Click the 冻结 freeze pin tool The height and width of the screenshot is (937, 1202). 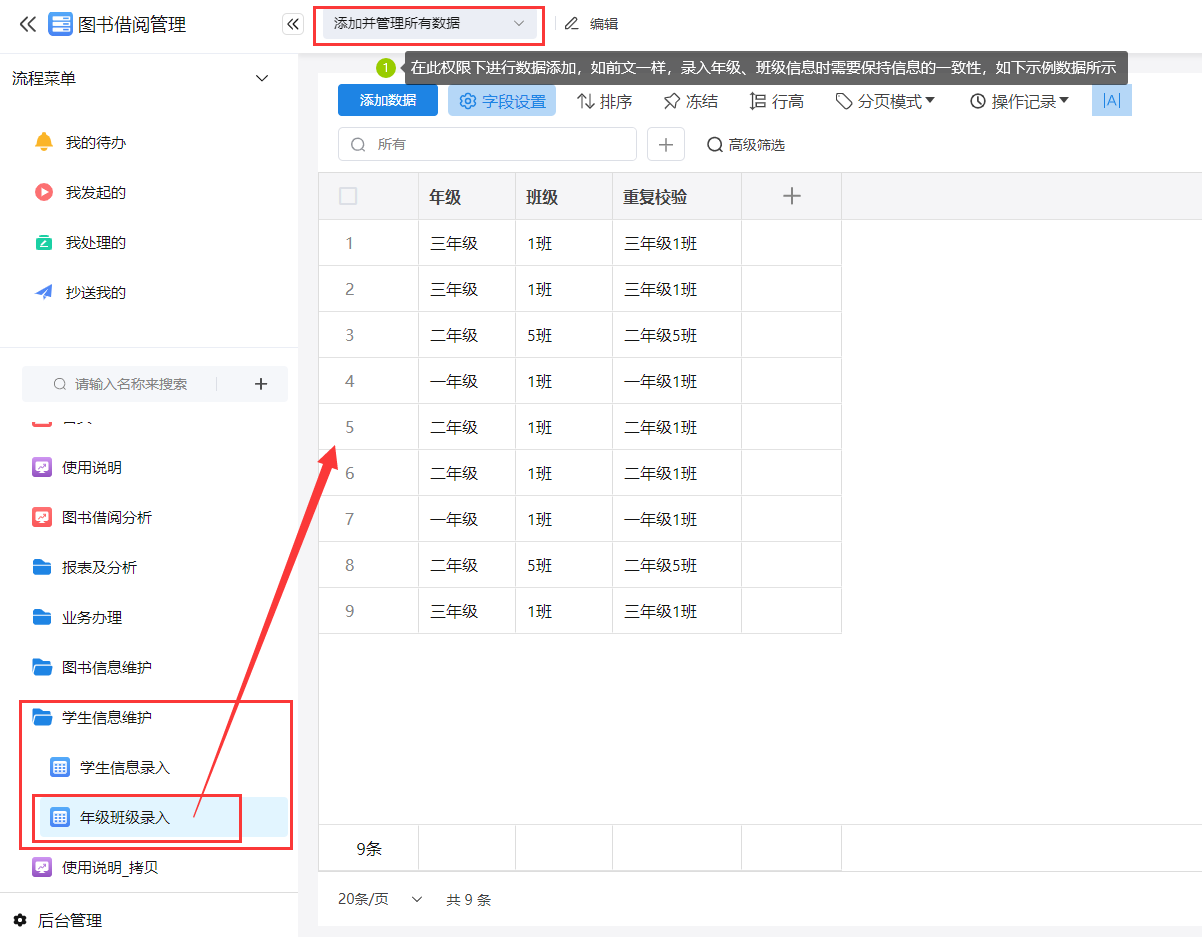coord(691,101)
